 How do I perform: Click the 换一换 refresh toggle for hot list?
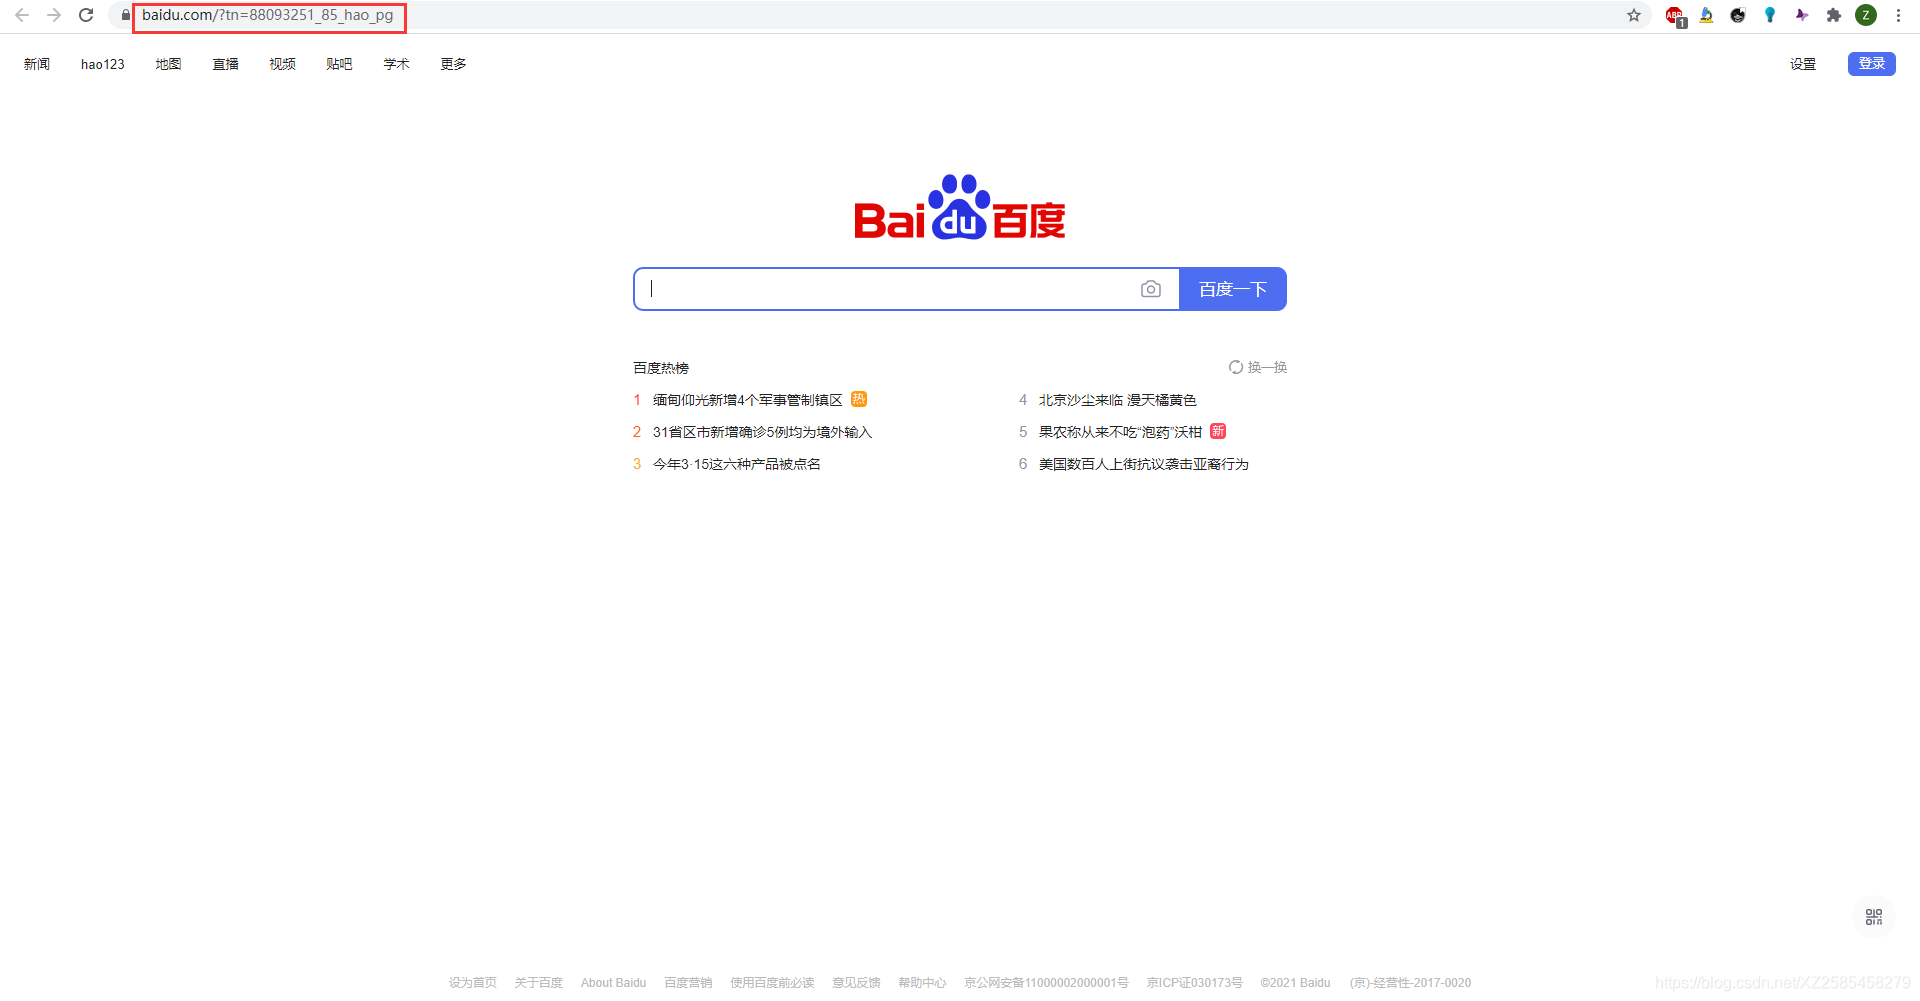[x=1258, y=367]
